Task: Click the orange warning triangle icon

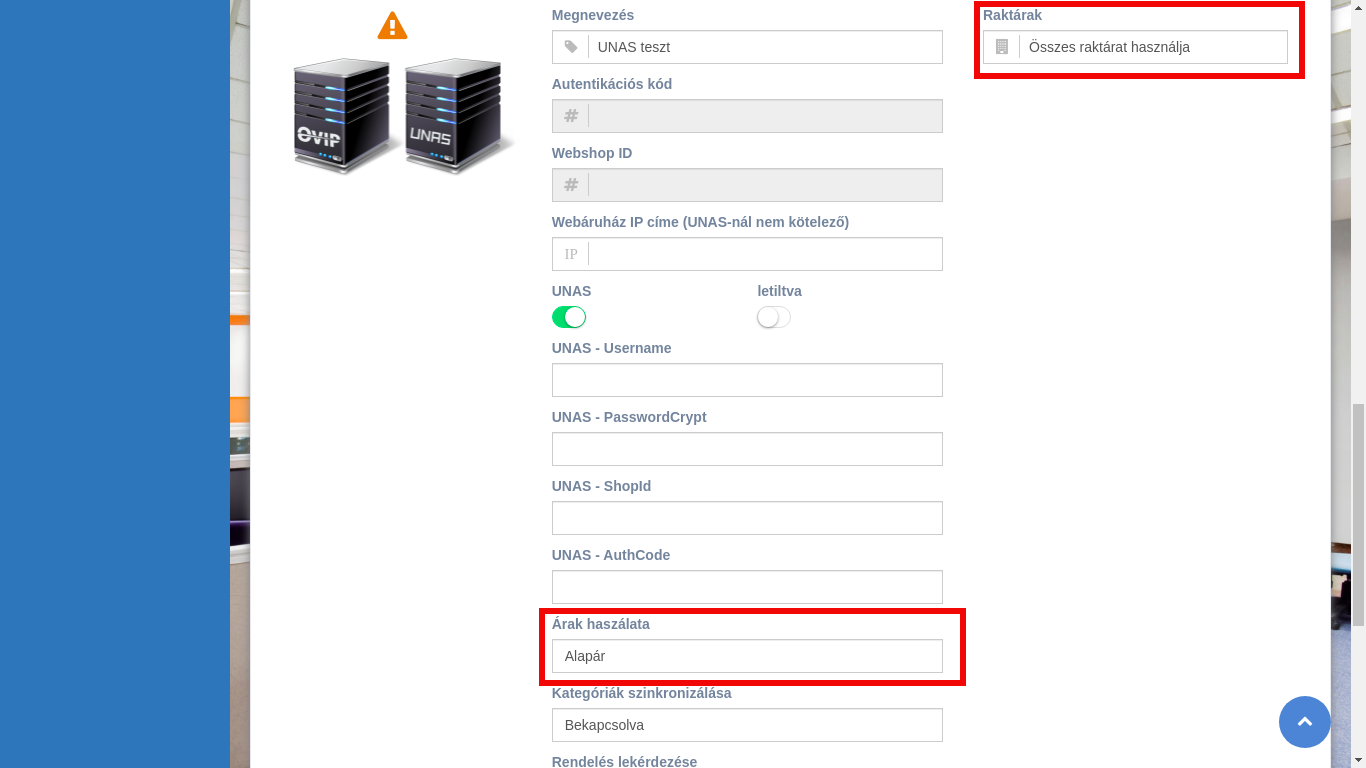Action: click(x=392, y=26)
